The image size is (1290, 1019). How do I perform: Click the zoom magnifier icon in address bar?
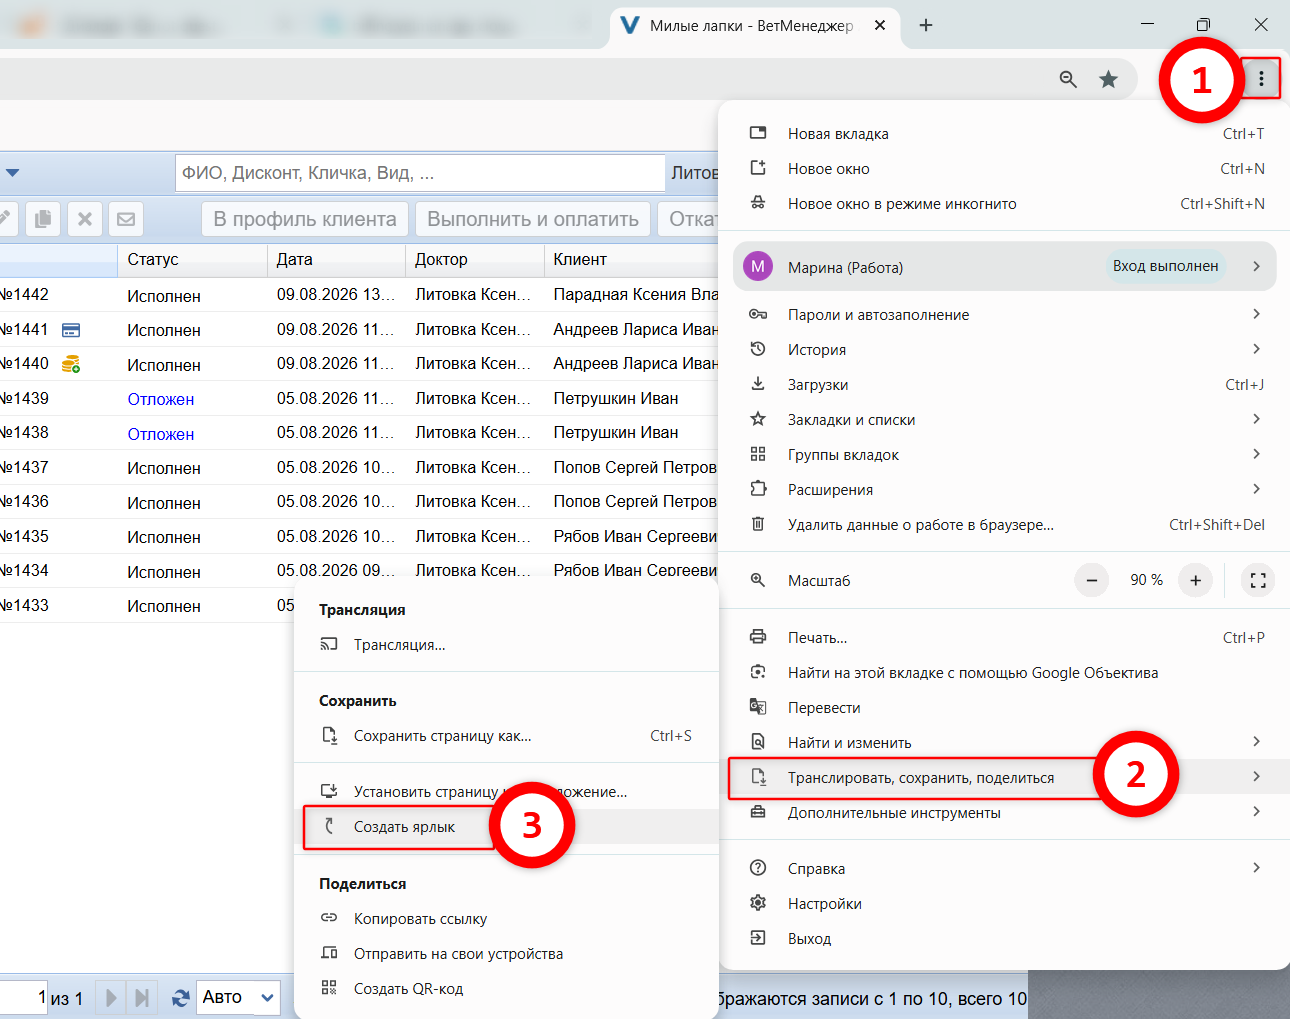click(1068, 79)
